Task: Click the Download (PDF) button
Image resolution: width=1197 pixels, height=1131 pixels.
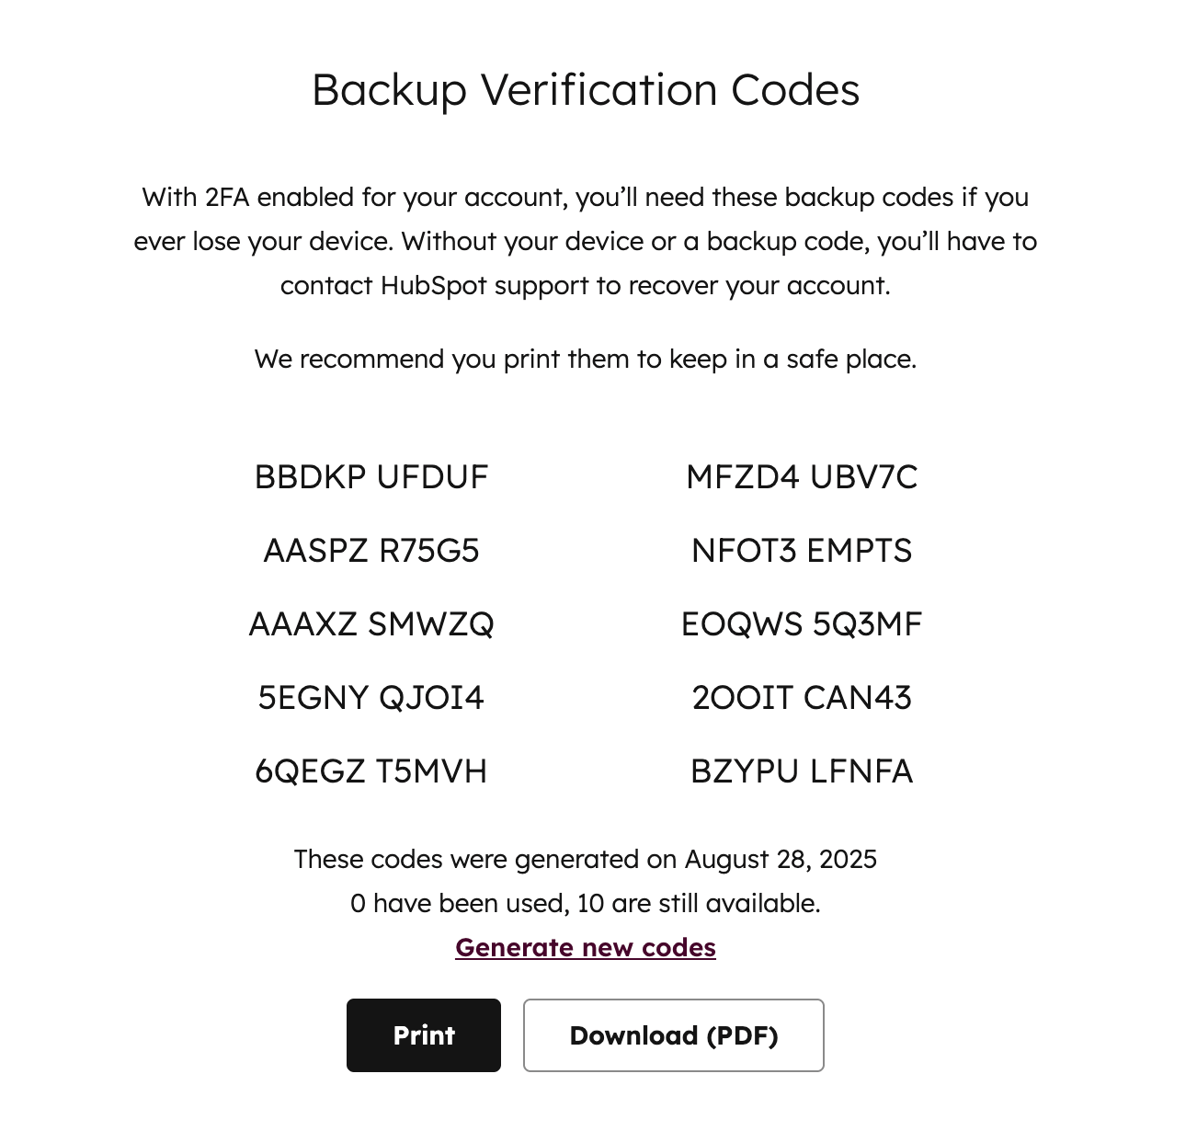Action: tap(673, 1035)
